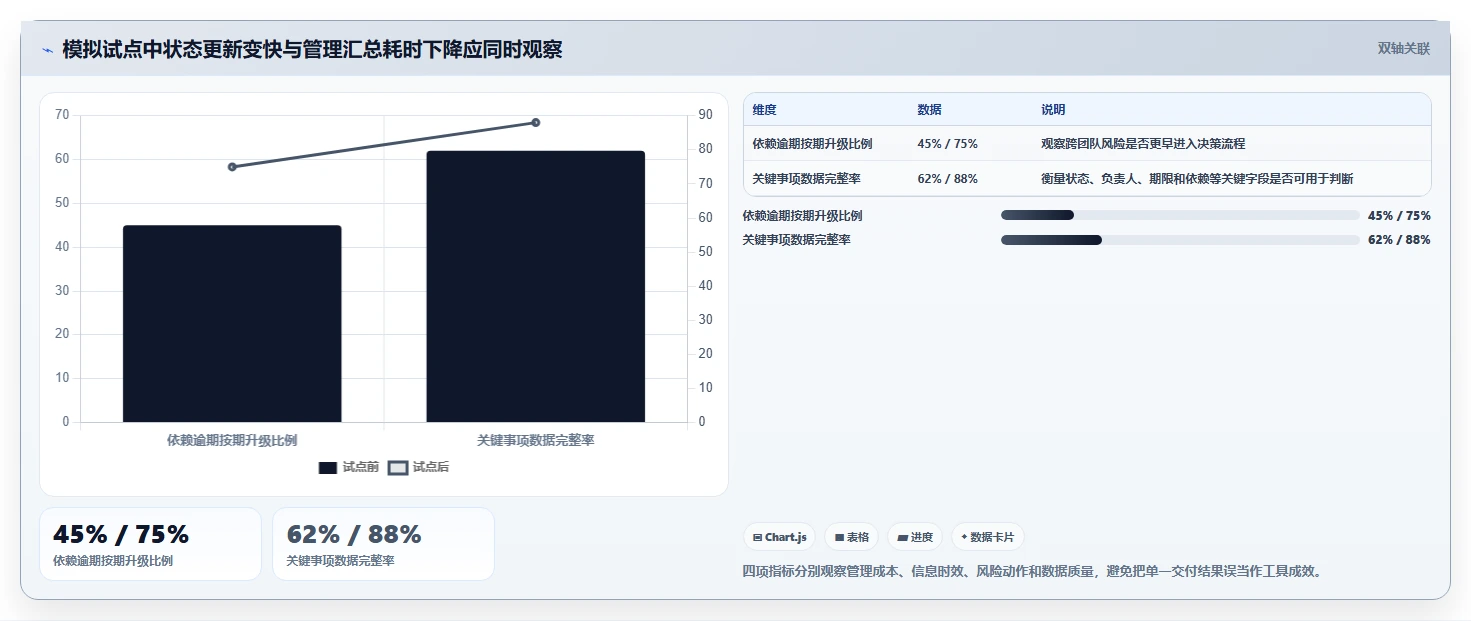Toggle the 试点前 legend swatch
The image size is (1471, 621).
point(328,467)
